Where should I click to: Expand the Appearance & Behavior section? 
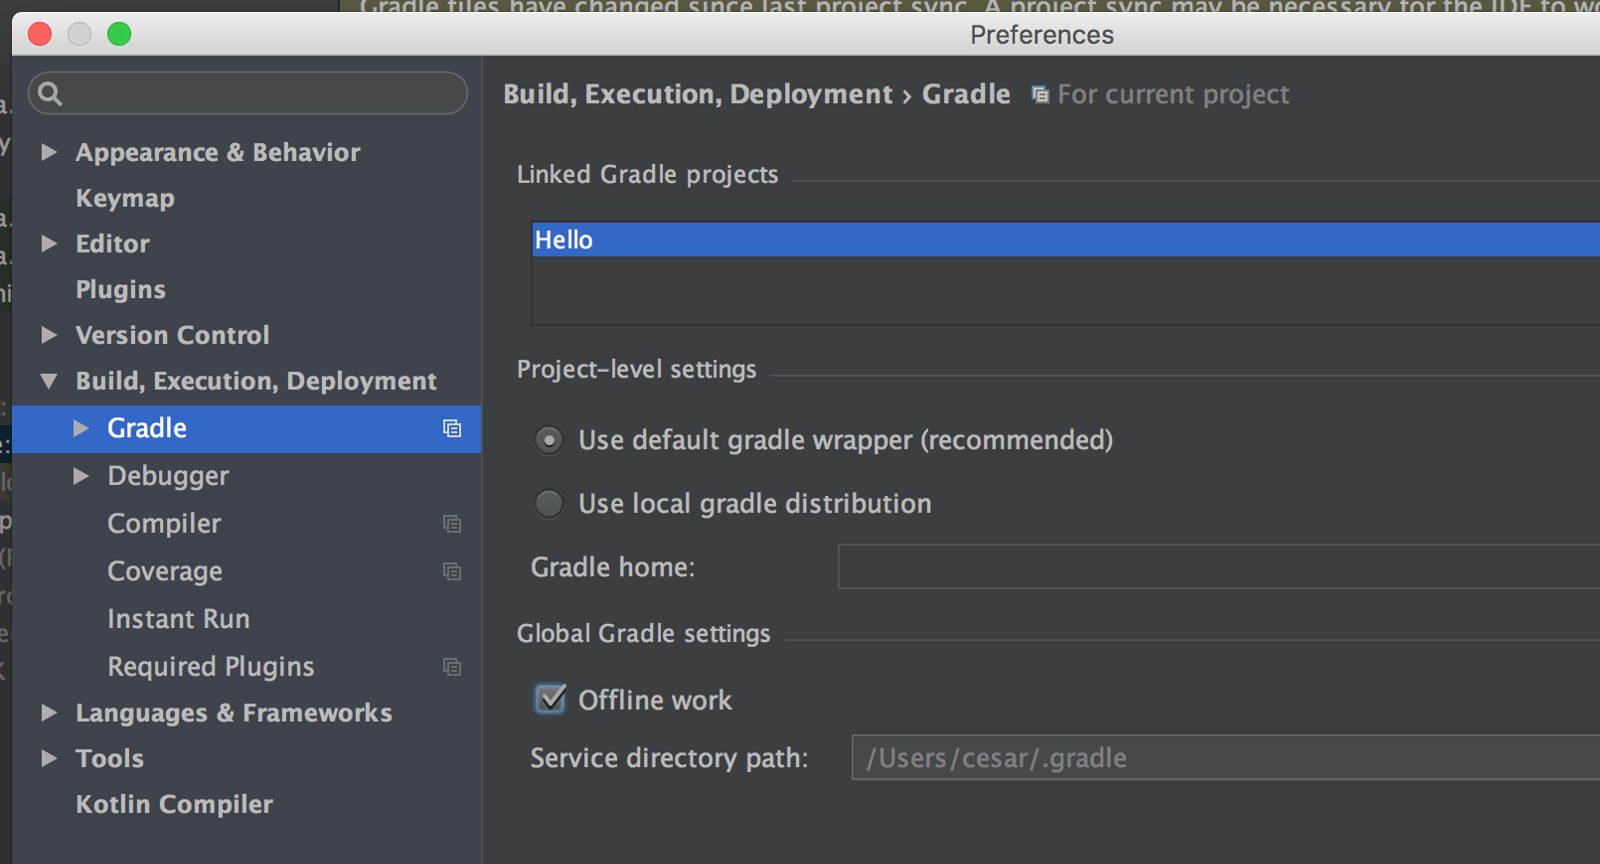point(48,152)
